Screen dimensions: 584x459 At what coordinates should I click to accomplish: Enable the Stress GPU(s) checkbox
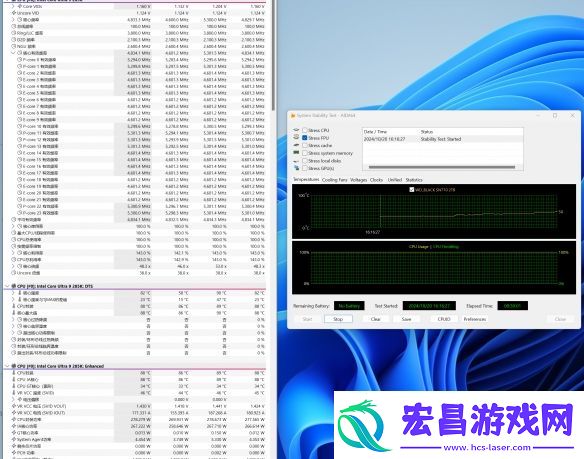point(305,168)
